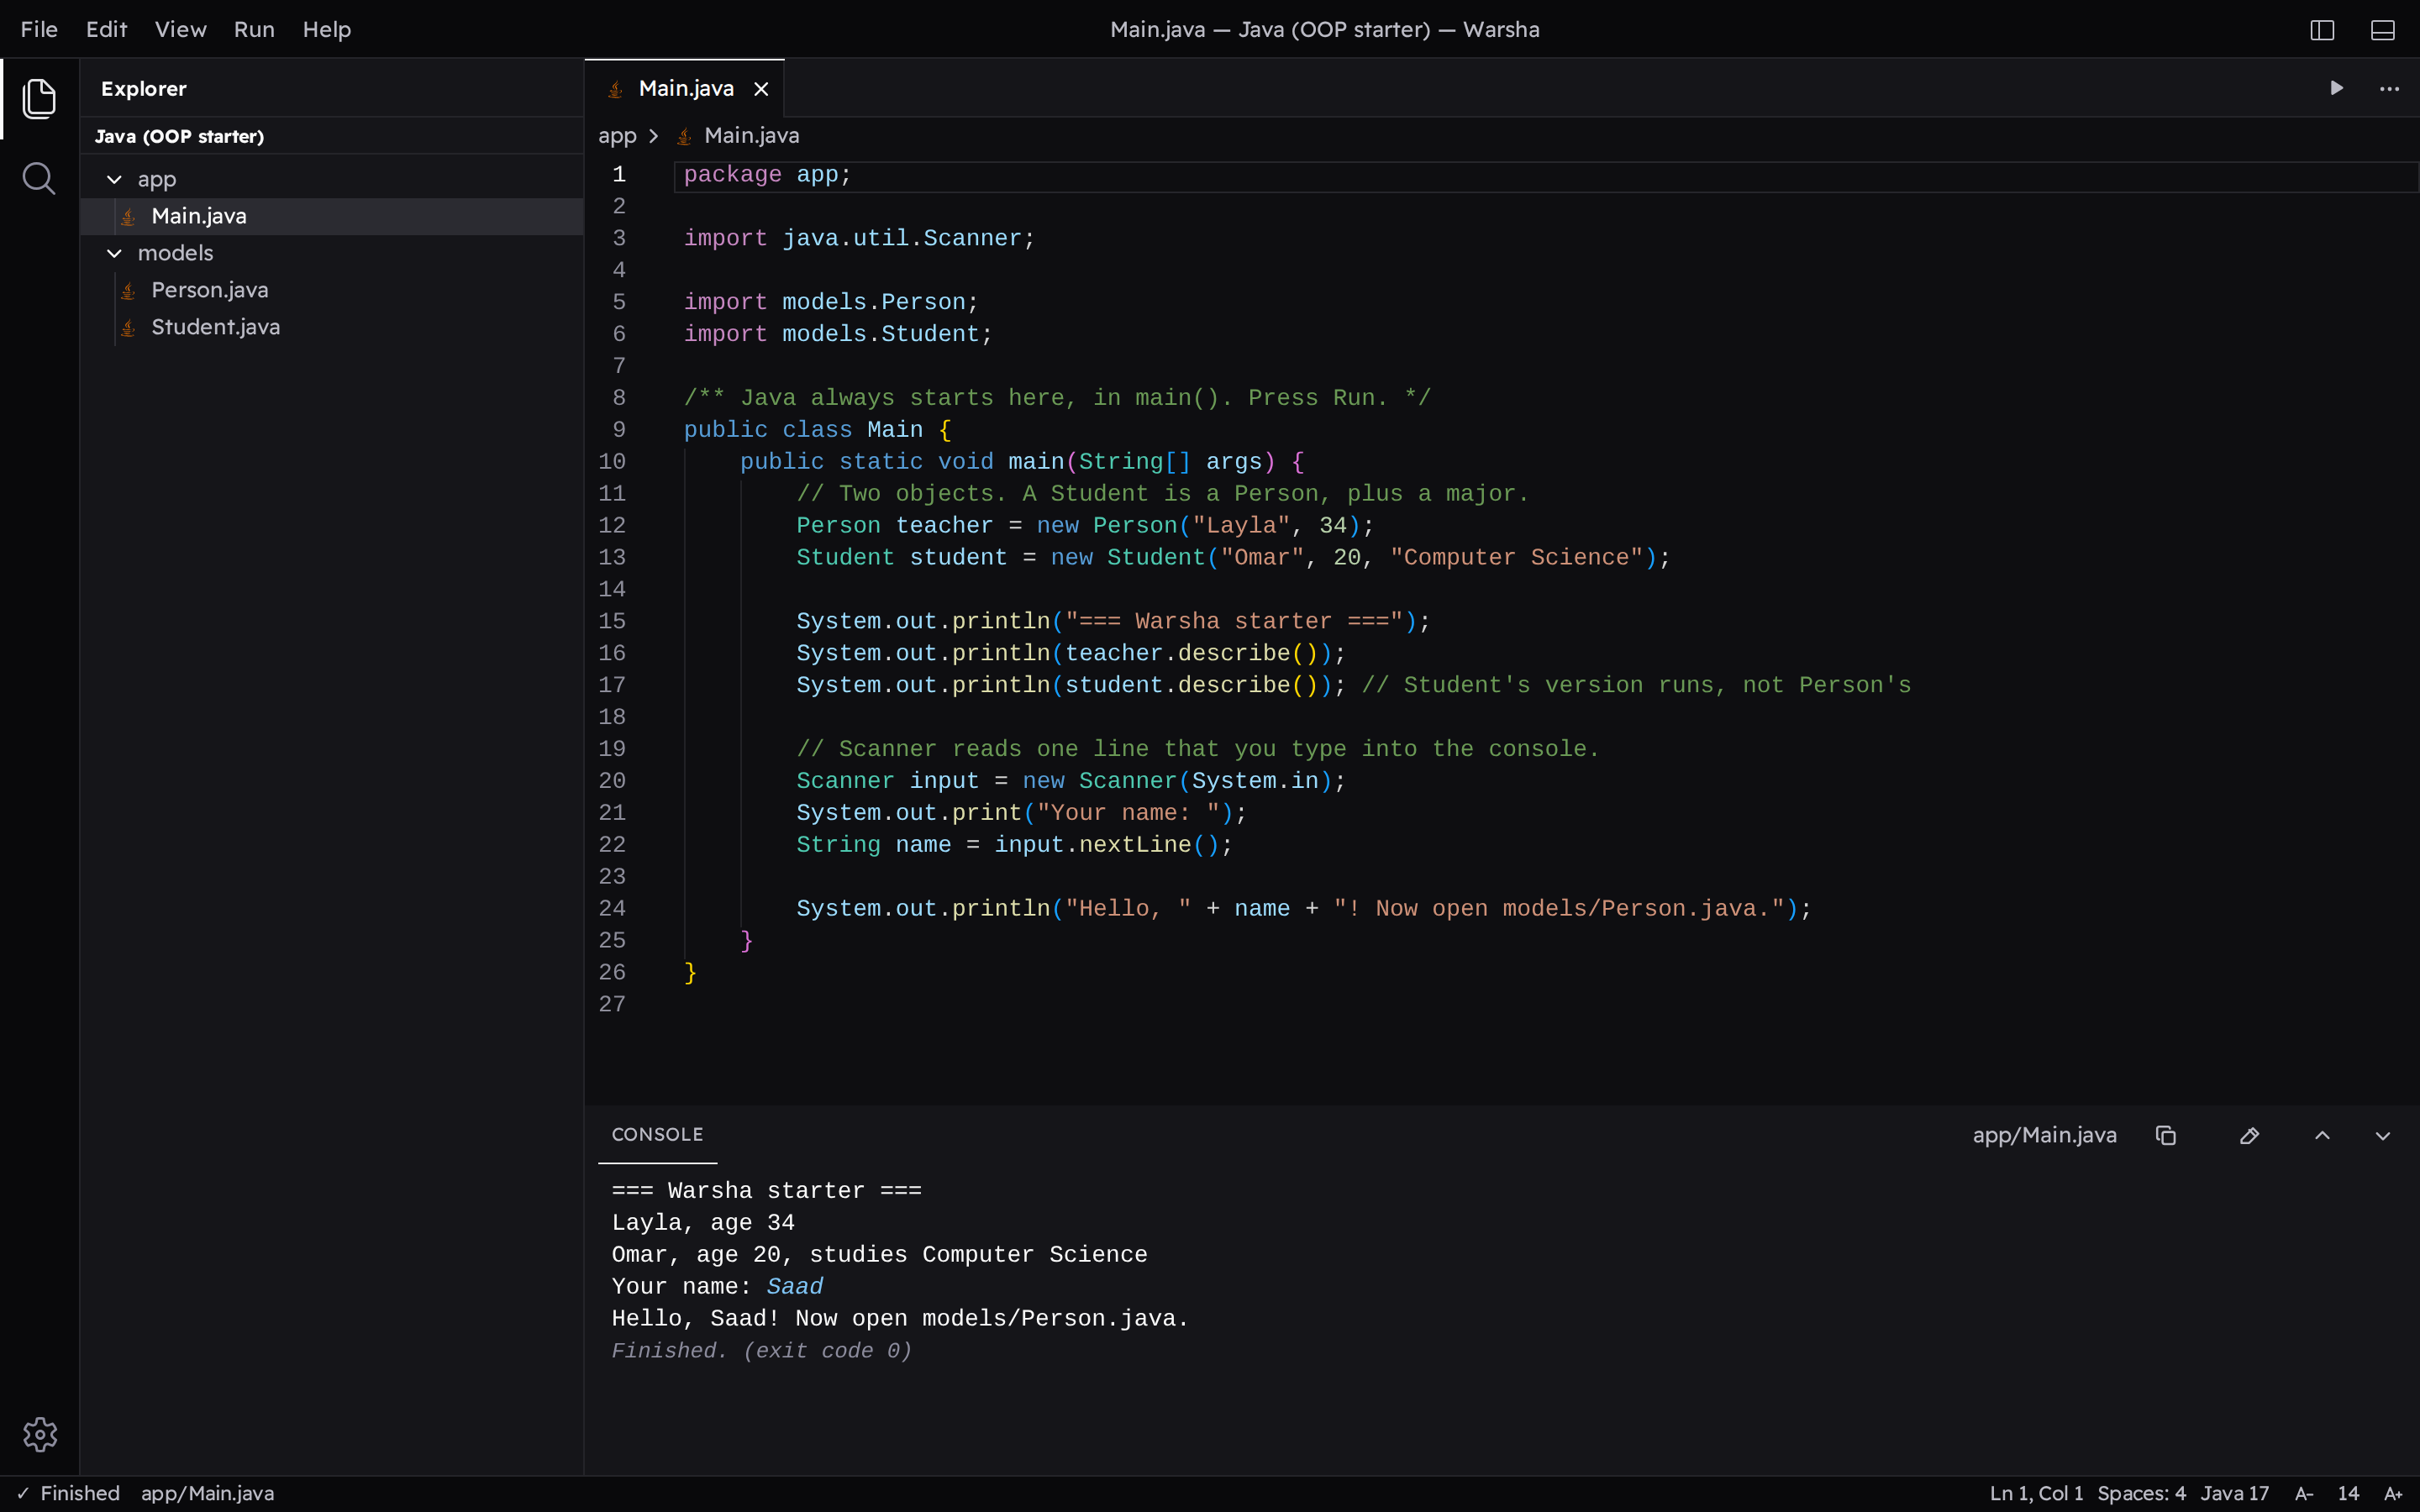Image resolution: width=2420 pixels, height=1512 pixels.
Task: Click the app/Main.java label in console header
Action: coord(2044,1135)
